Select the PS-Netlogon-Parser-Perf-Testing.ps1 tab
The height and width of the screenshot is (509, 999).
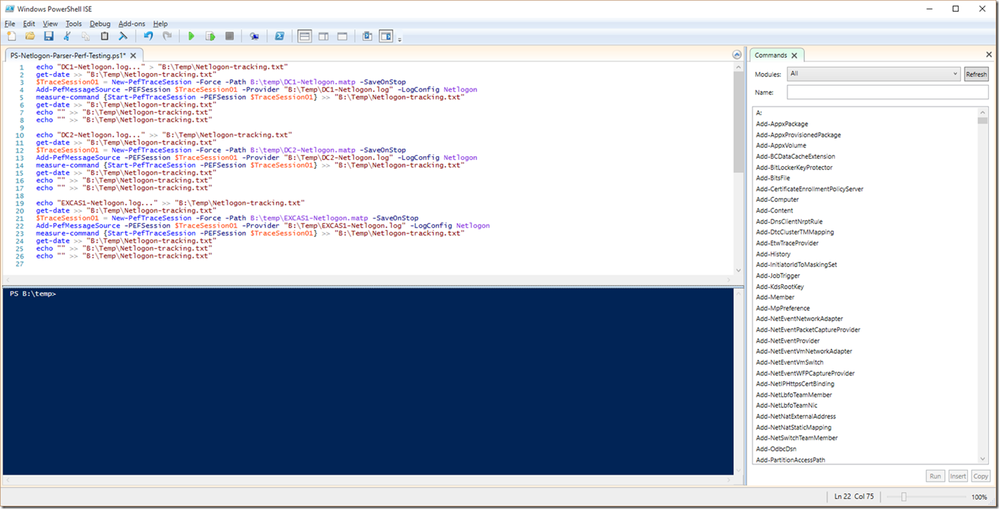(68, 55)
